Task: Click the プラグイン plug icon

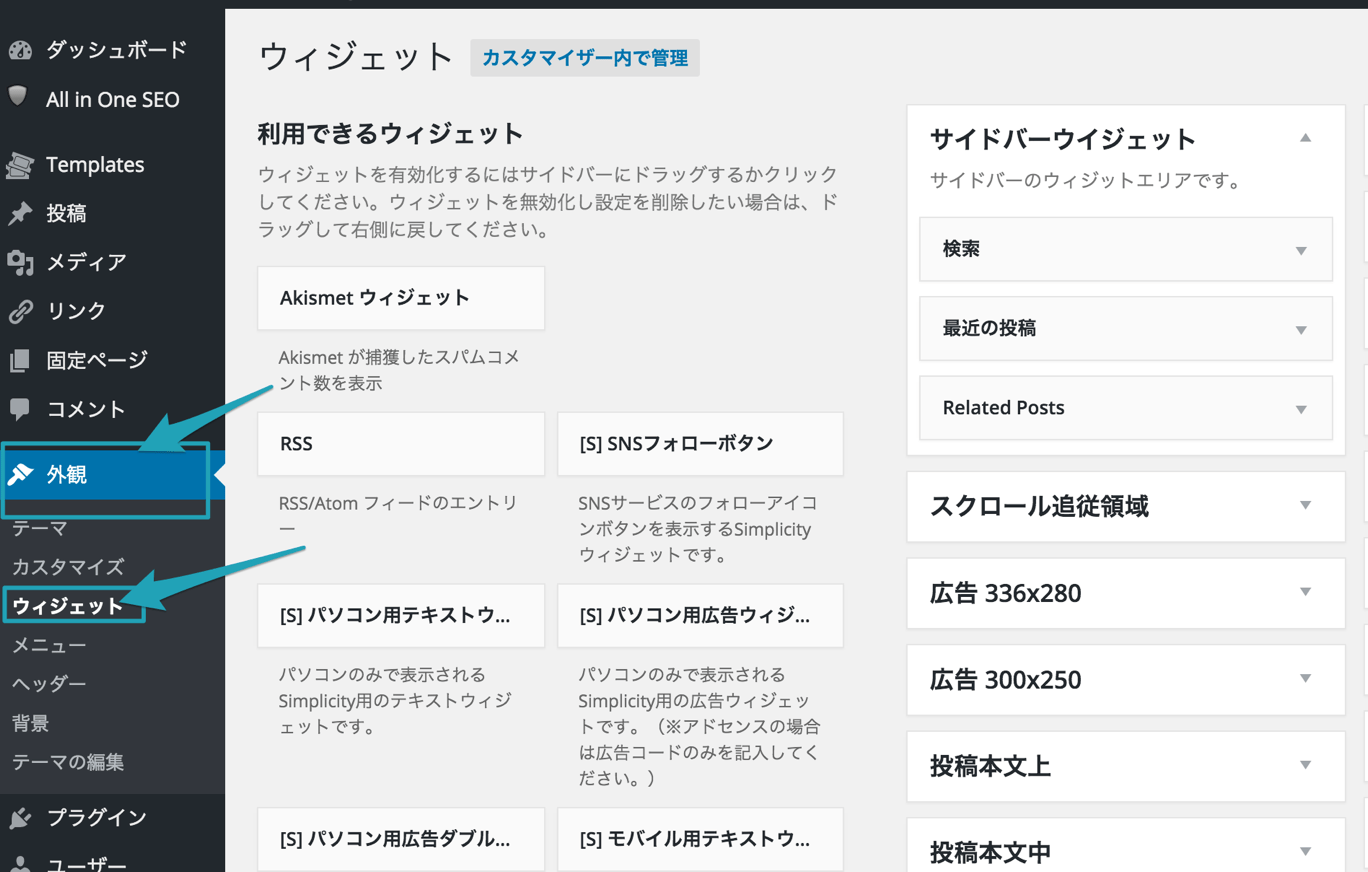Action: click(x=20, y=818)
